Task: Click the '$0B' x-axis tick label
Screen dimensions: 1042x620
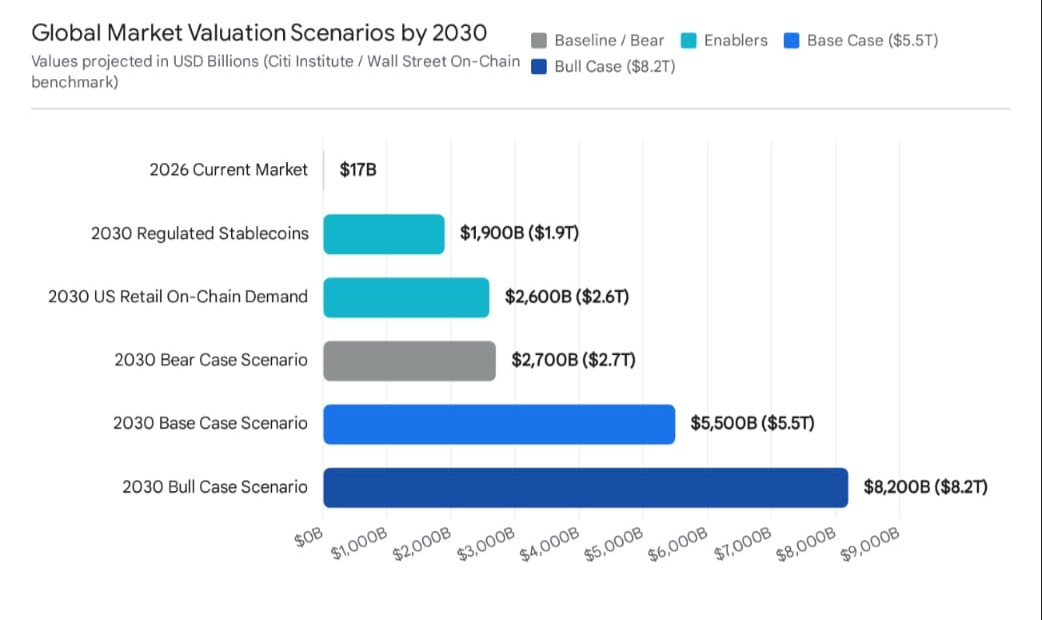Action: (309, 538)
